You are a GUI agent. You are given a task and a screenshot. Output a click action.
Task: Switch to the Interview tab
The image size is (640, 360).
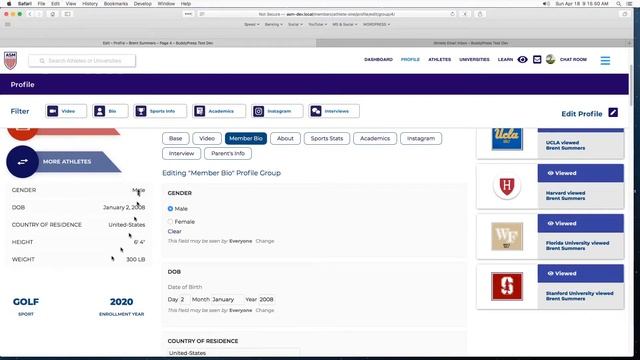(x=181, y=153)
